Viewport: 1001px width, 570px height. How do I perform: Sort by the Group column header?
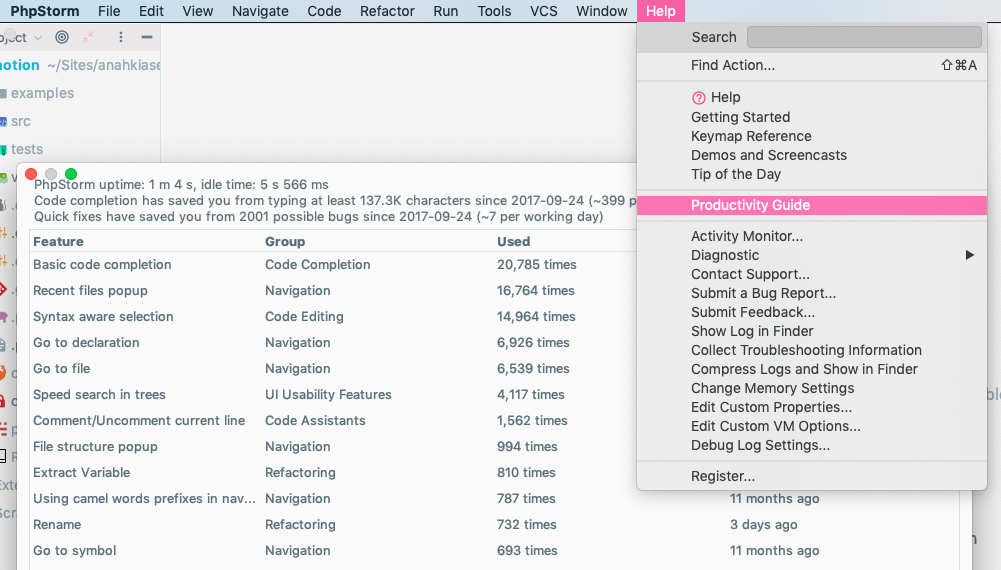coord(285,241)
